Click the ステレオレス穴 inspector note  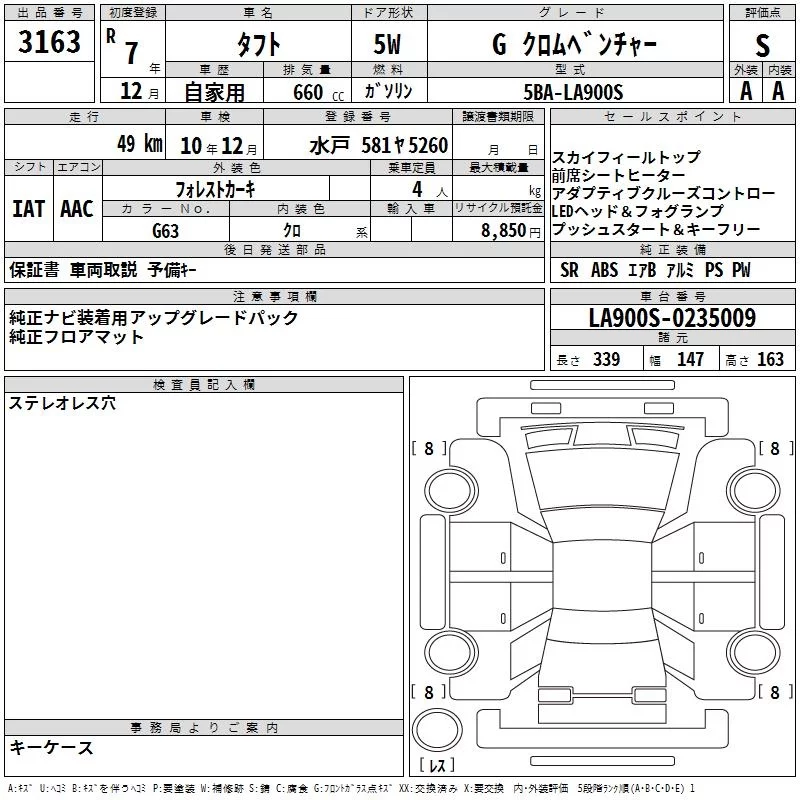(62, 403)
